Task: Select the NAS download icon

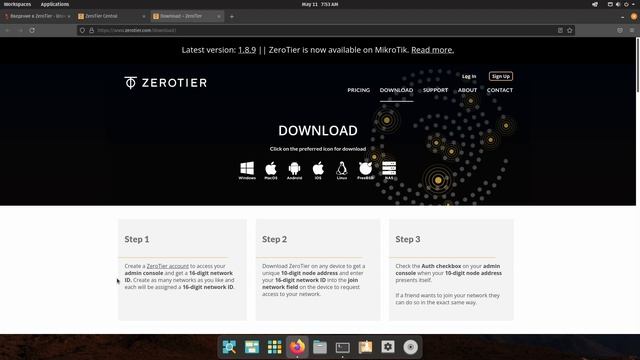Action: (x=389, y=170)
